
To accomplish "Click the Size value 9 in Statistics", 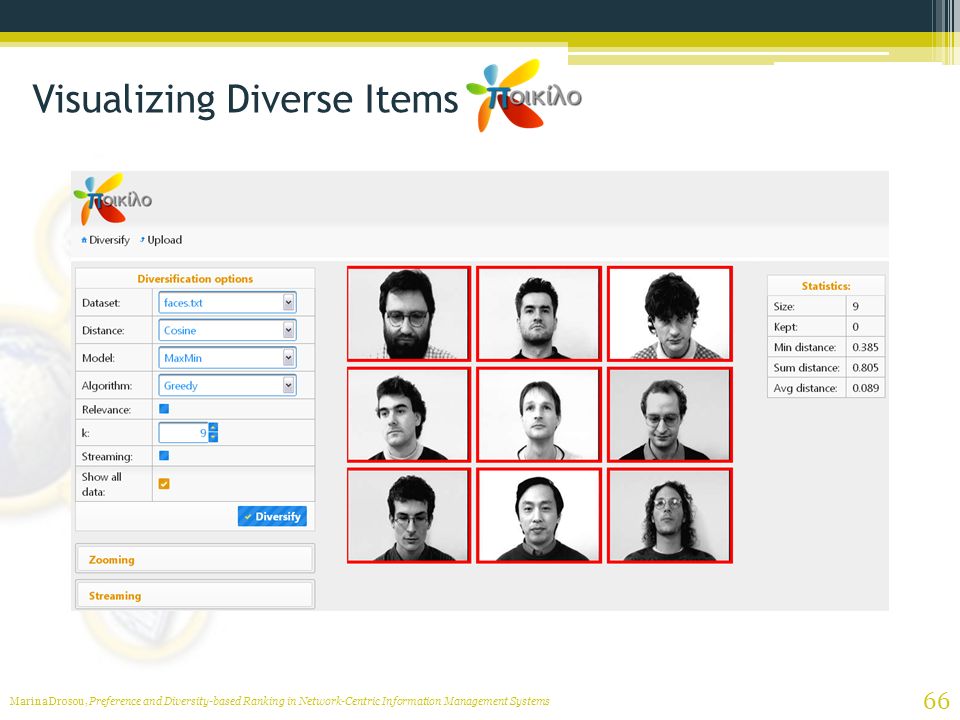I will 855,306.
